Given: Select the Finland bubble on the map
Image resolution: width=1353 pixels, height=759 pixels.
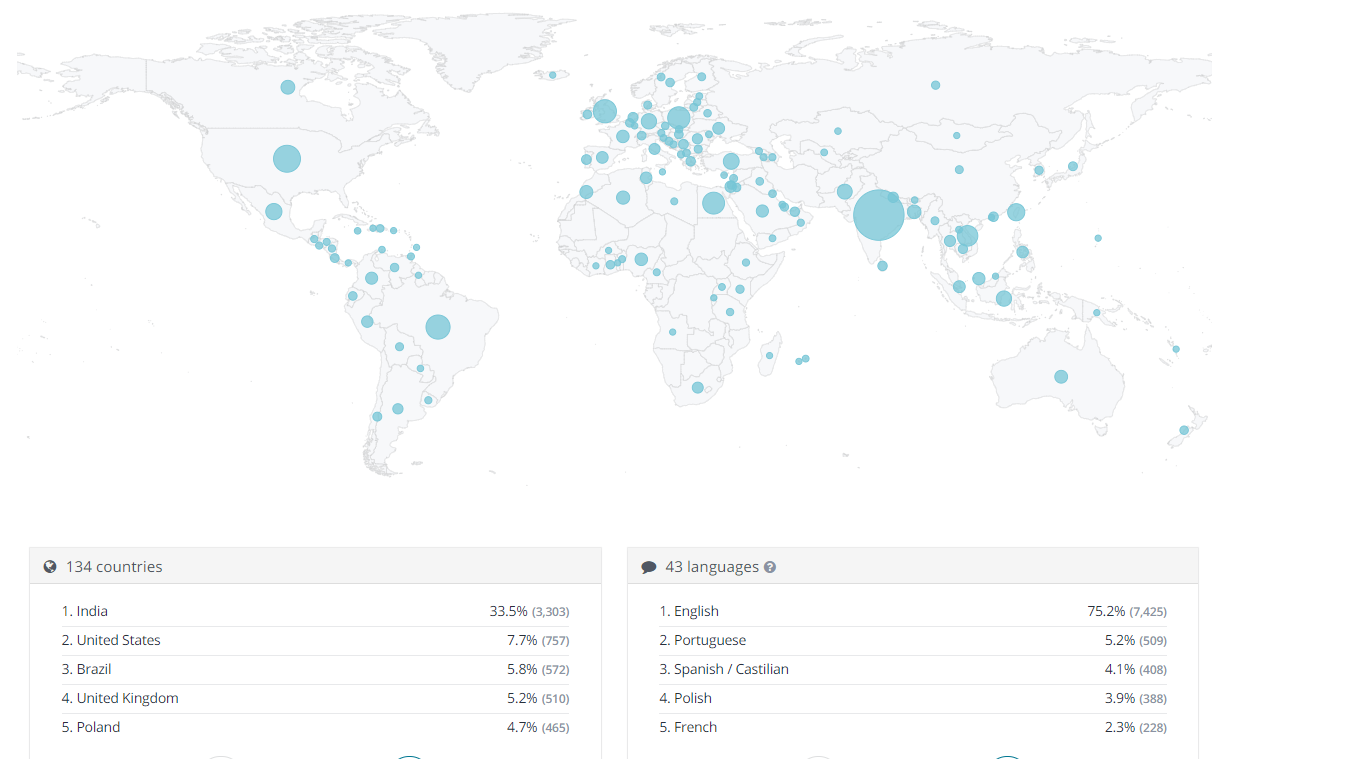Looking at the screenshot, I should pyautogui.click(x=702, y=76).
